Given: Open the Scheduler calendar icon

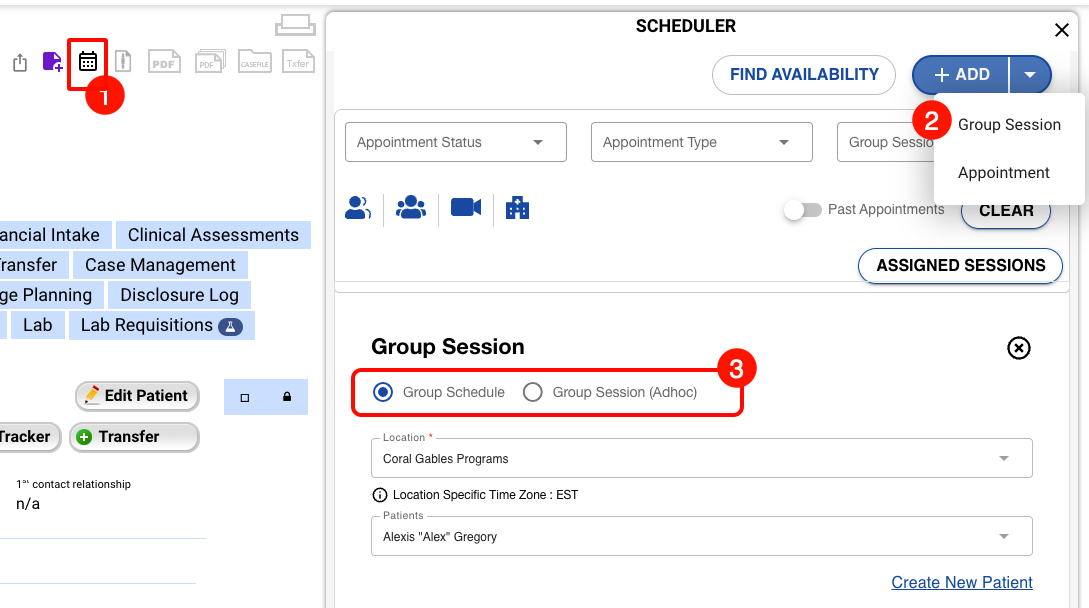Looking at the screenshot, I should [87, 62].
